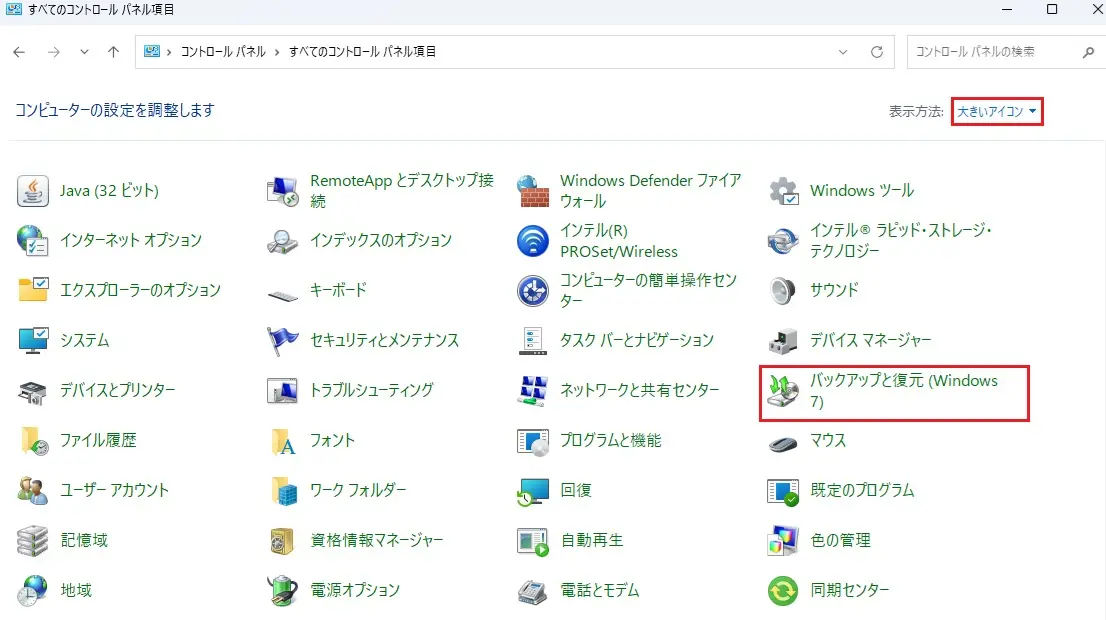Open the フォント link text
Screen dimensions: 1106x620
332,440
